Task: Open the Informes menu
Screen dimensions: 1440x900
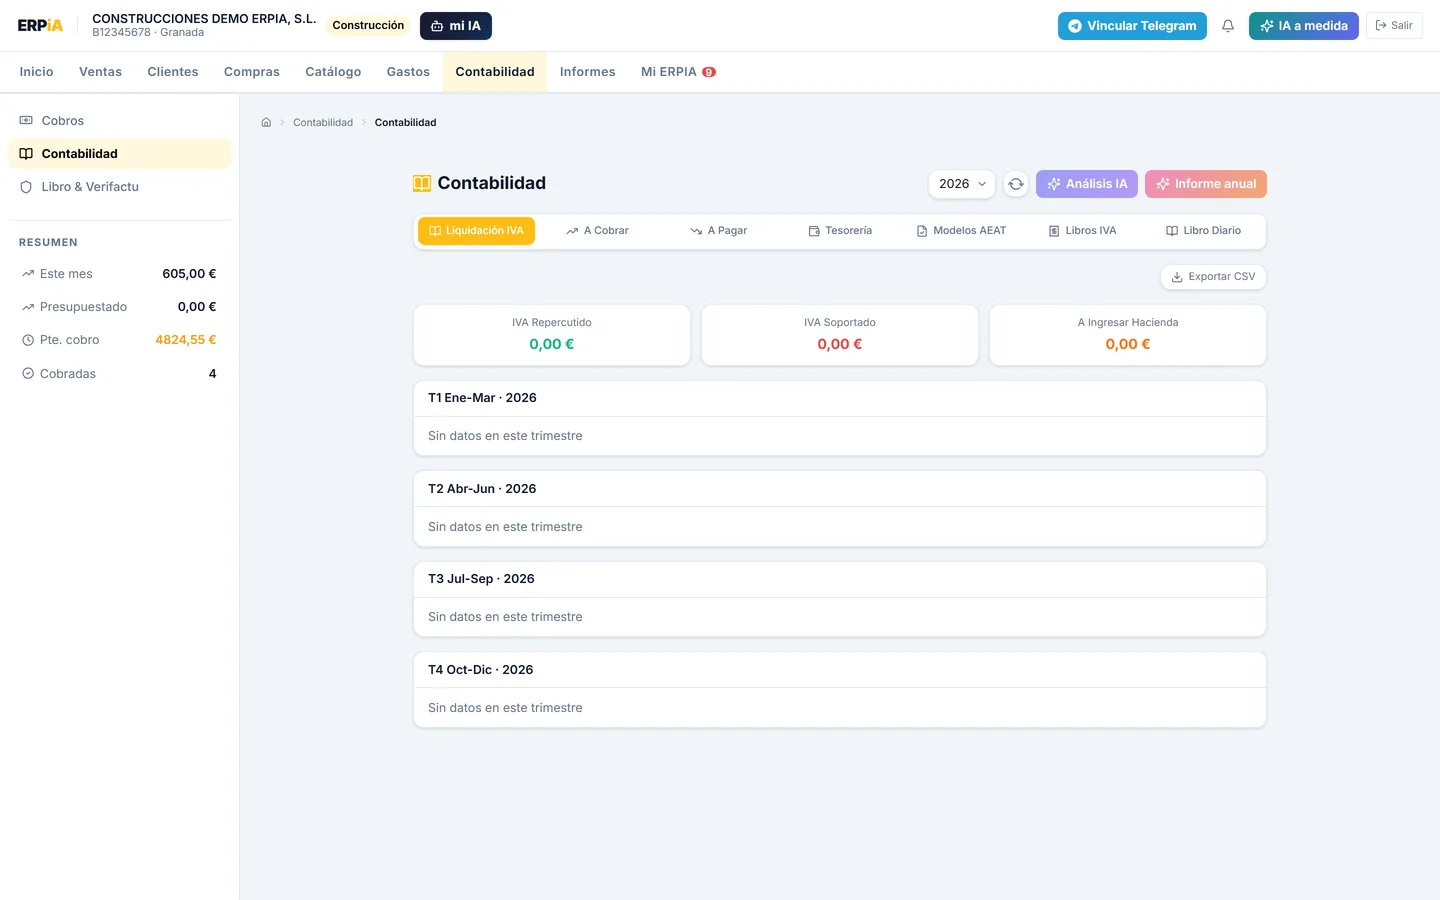Action: point(588,72)
